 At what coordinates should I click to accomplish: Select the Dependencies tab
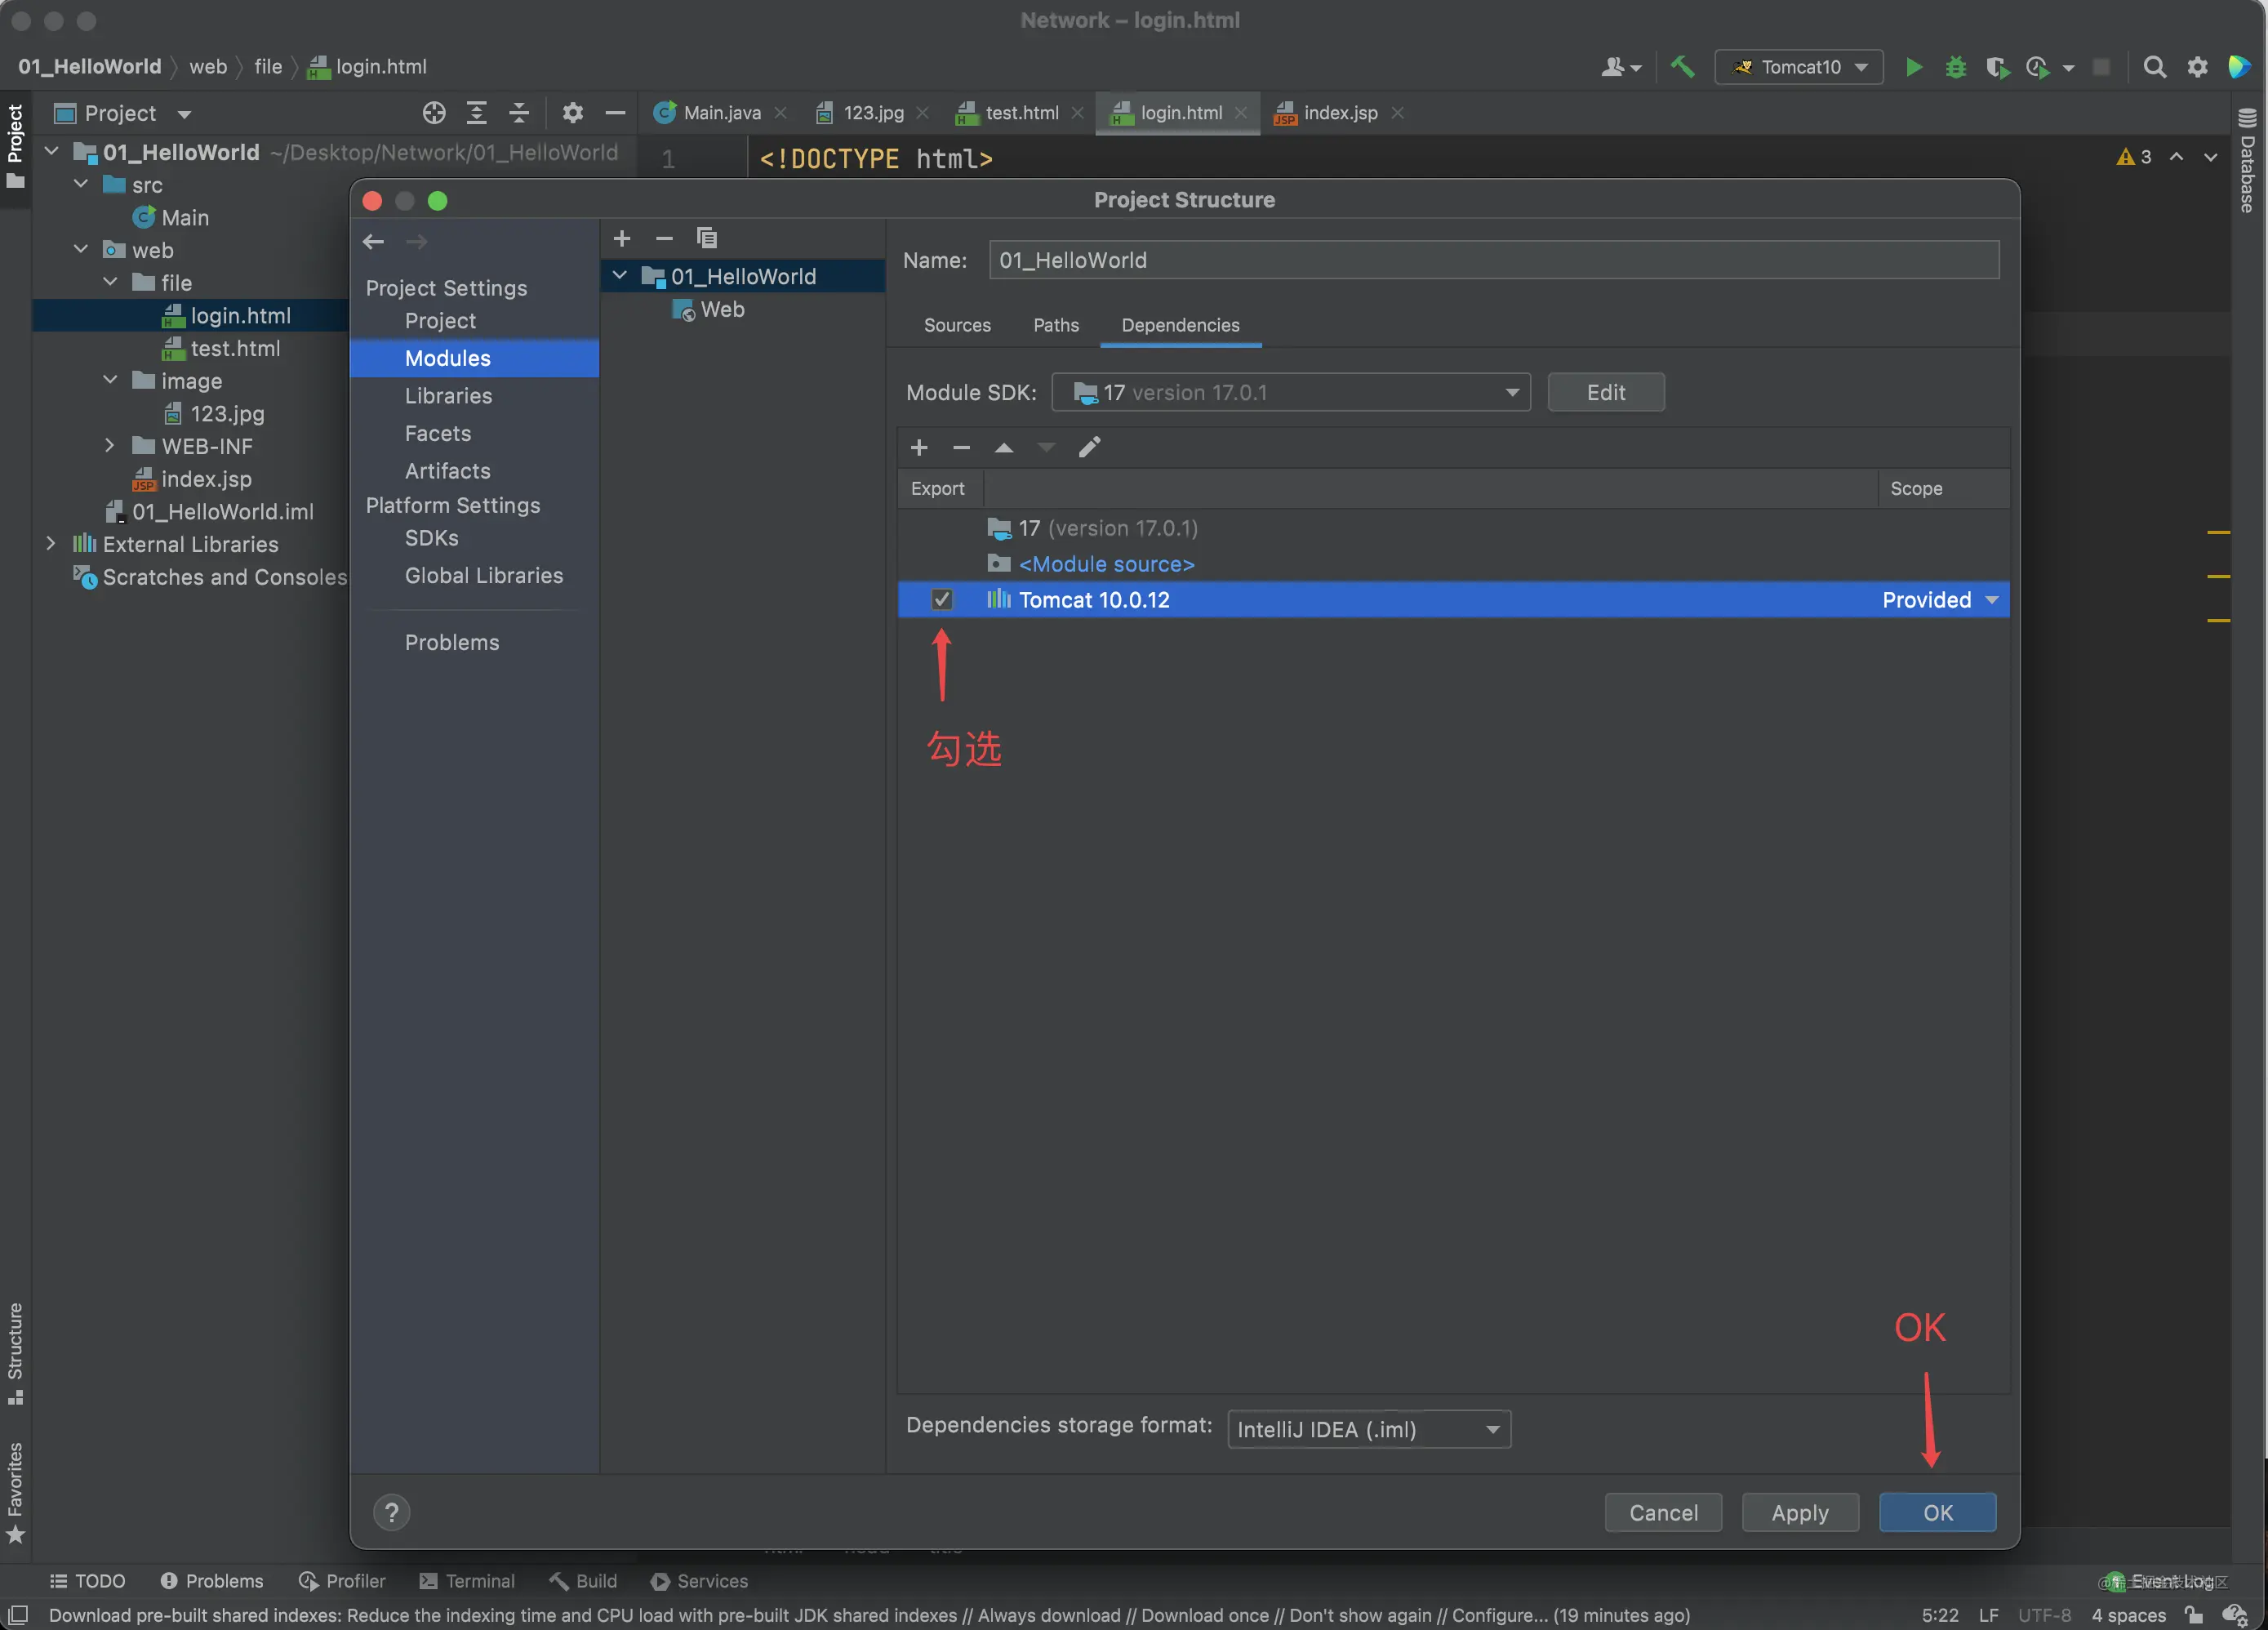[x=1180, y=325]
